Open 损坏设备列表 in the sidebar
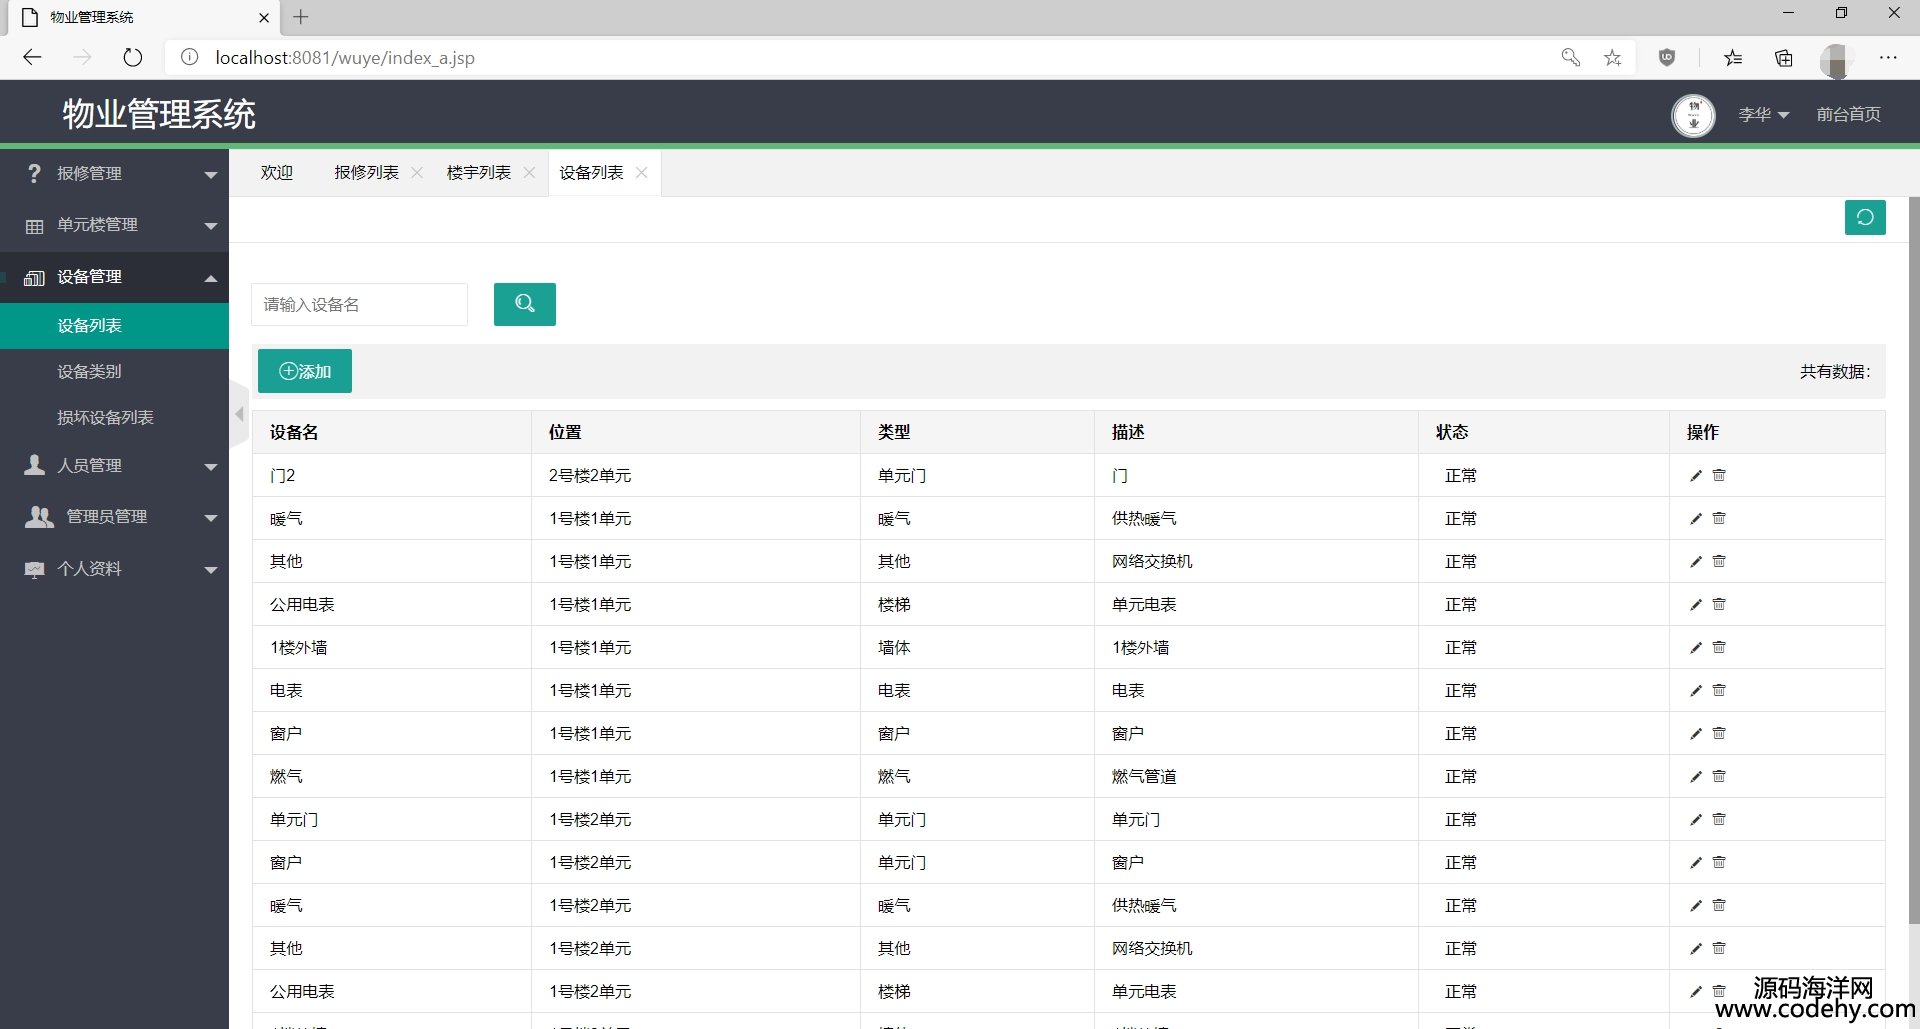 [114, 418]
